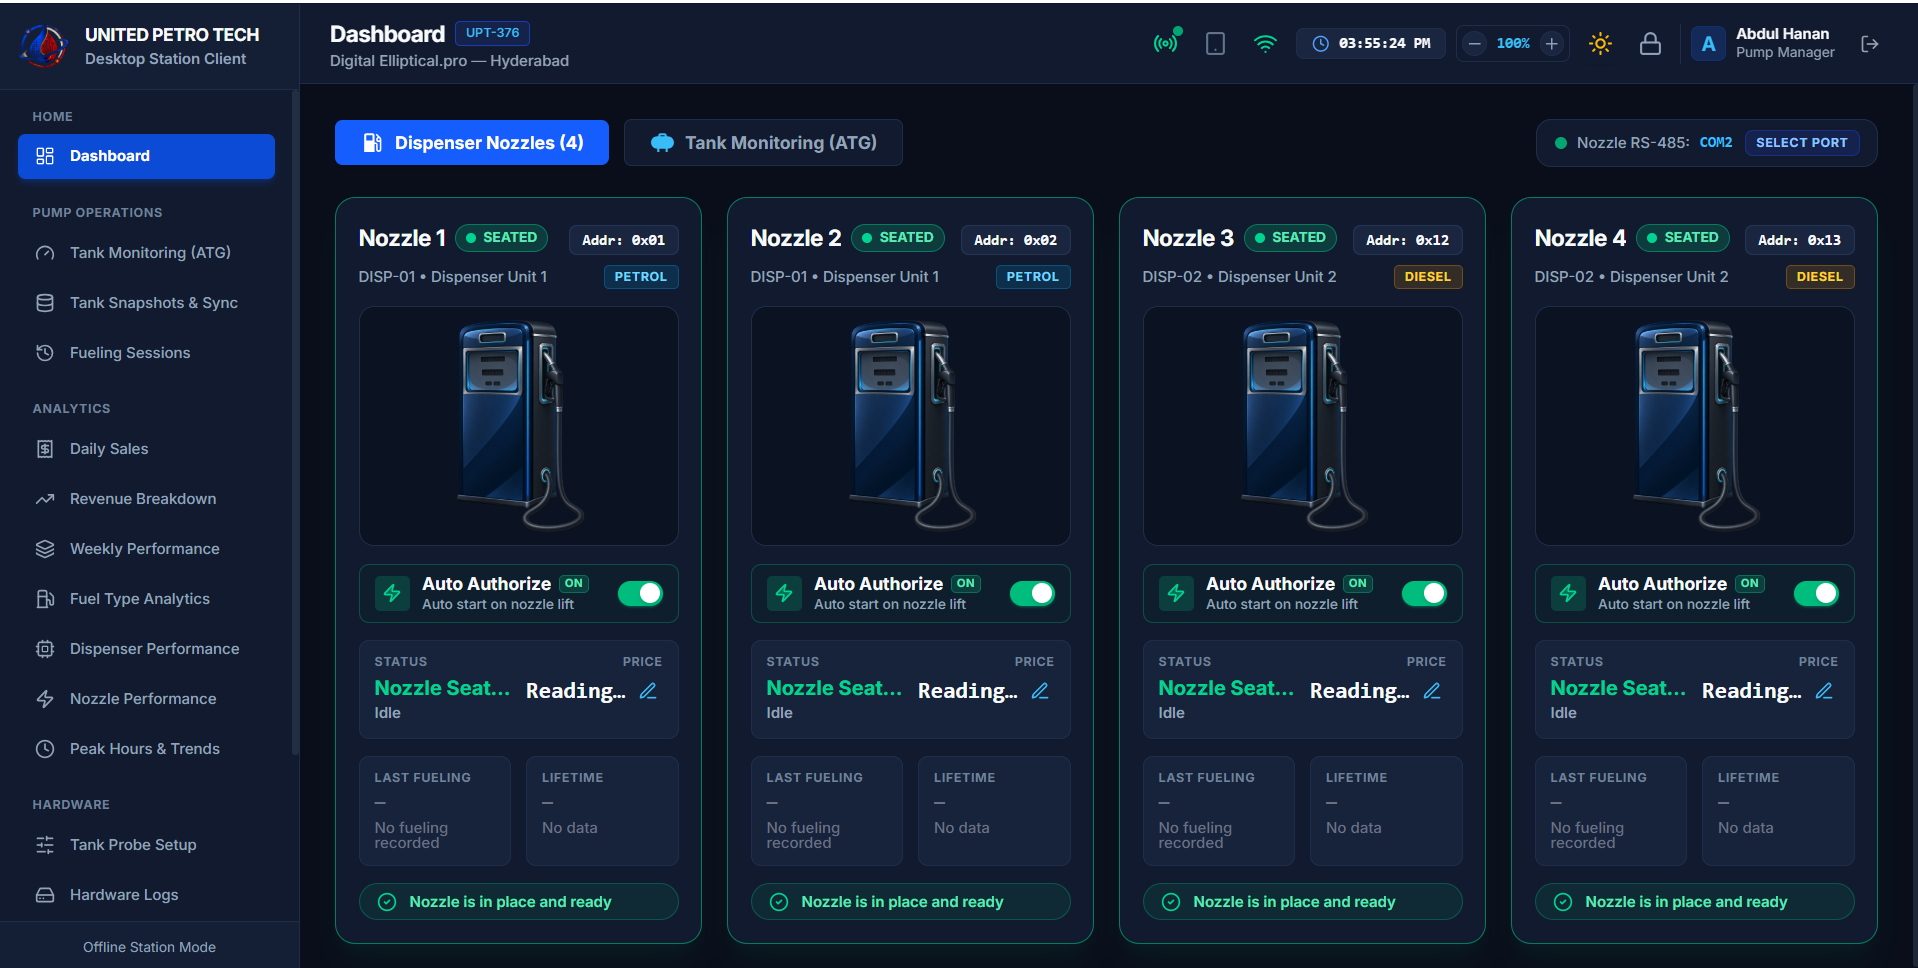Open Tank Snapshots & Sync

point(146,303)
